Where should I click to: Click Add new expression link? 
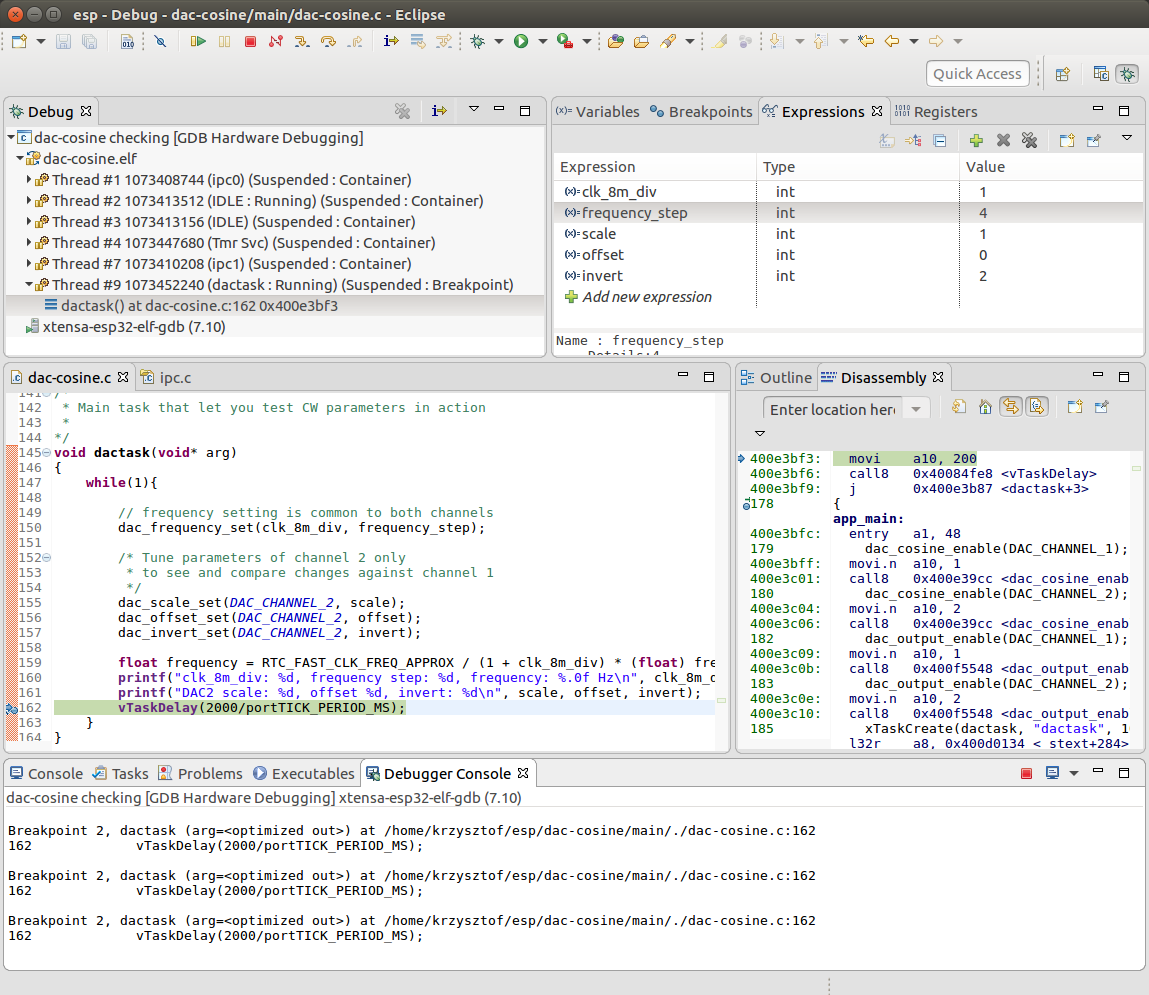pyautogui.click(x=647, y=297)
